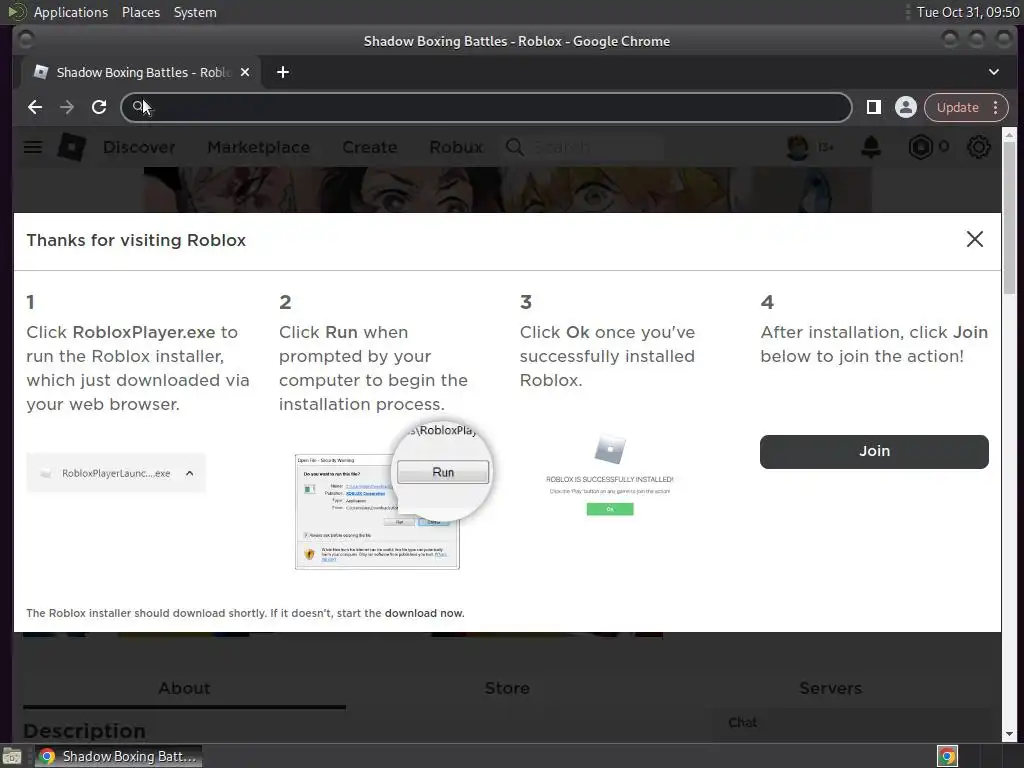Open the Create page
Viewport: 1024px width, 768px height.
coord(370,148)
